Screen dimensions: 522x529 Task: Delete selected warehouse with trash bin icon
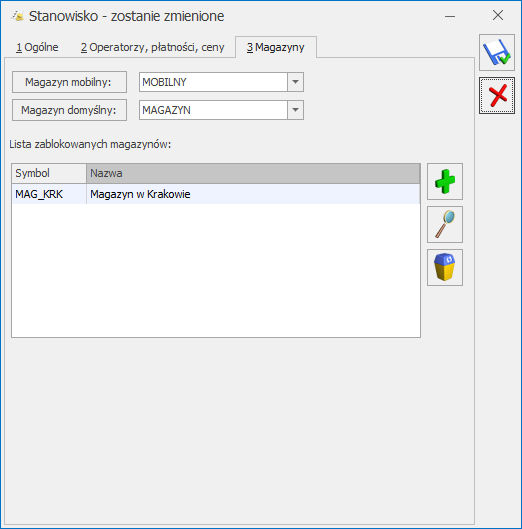click(x=445, y=268)
